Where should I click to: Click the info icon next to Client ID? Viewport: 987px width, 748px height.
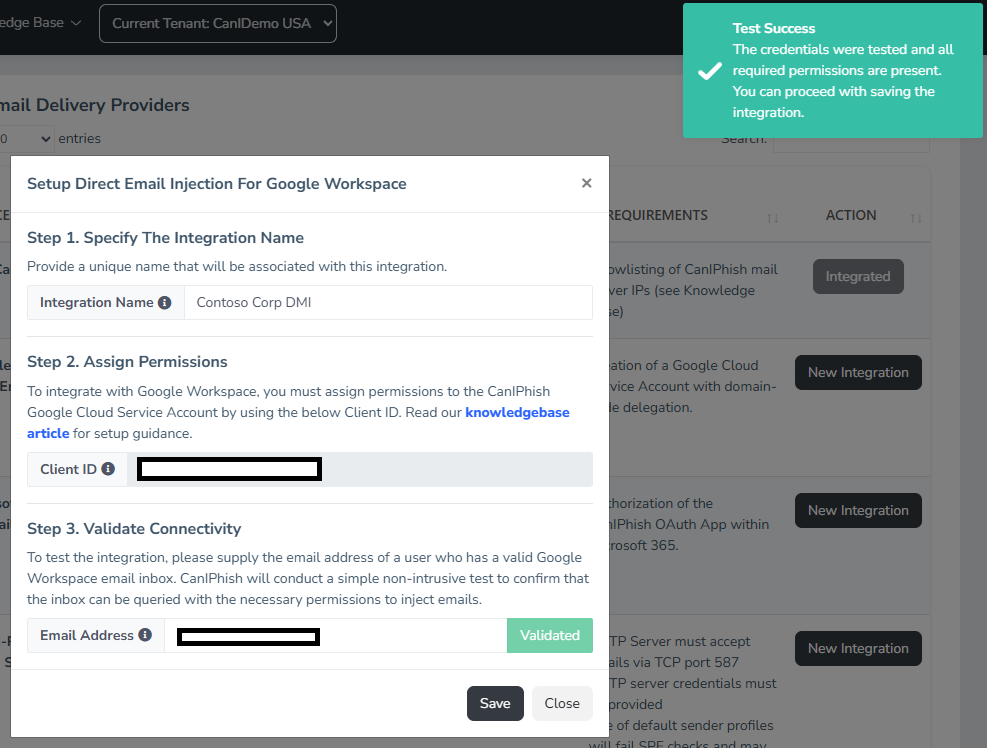(x=108, y=469)
